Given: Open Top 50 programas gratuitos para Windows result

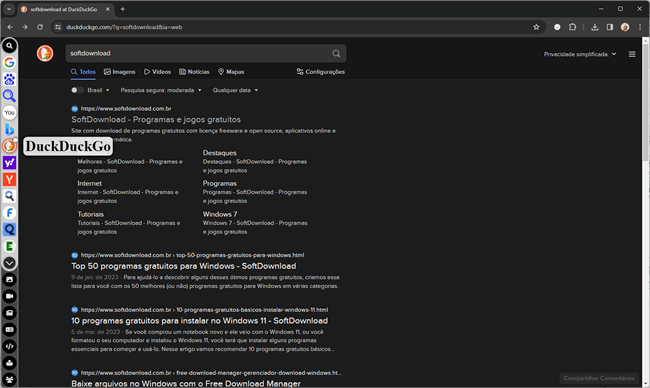Looking at the screenshot, I should click(184, 266).
